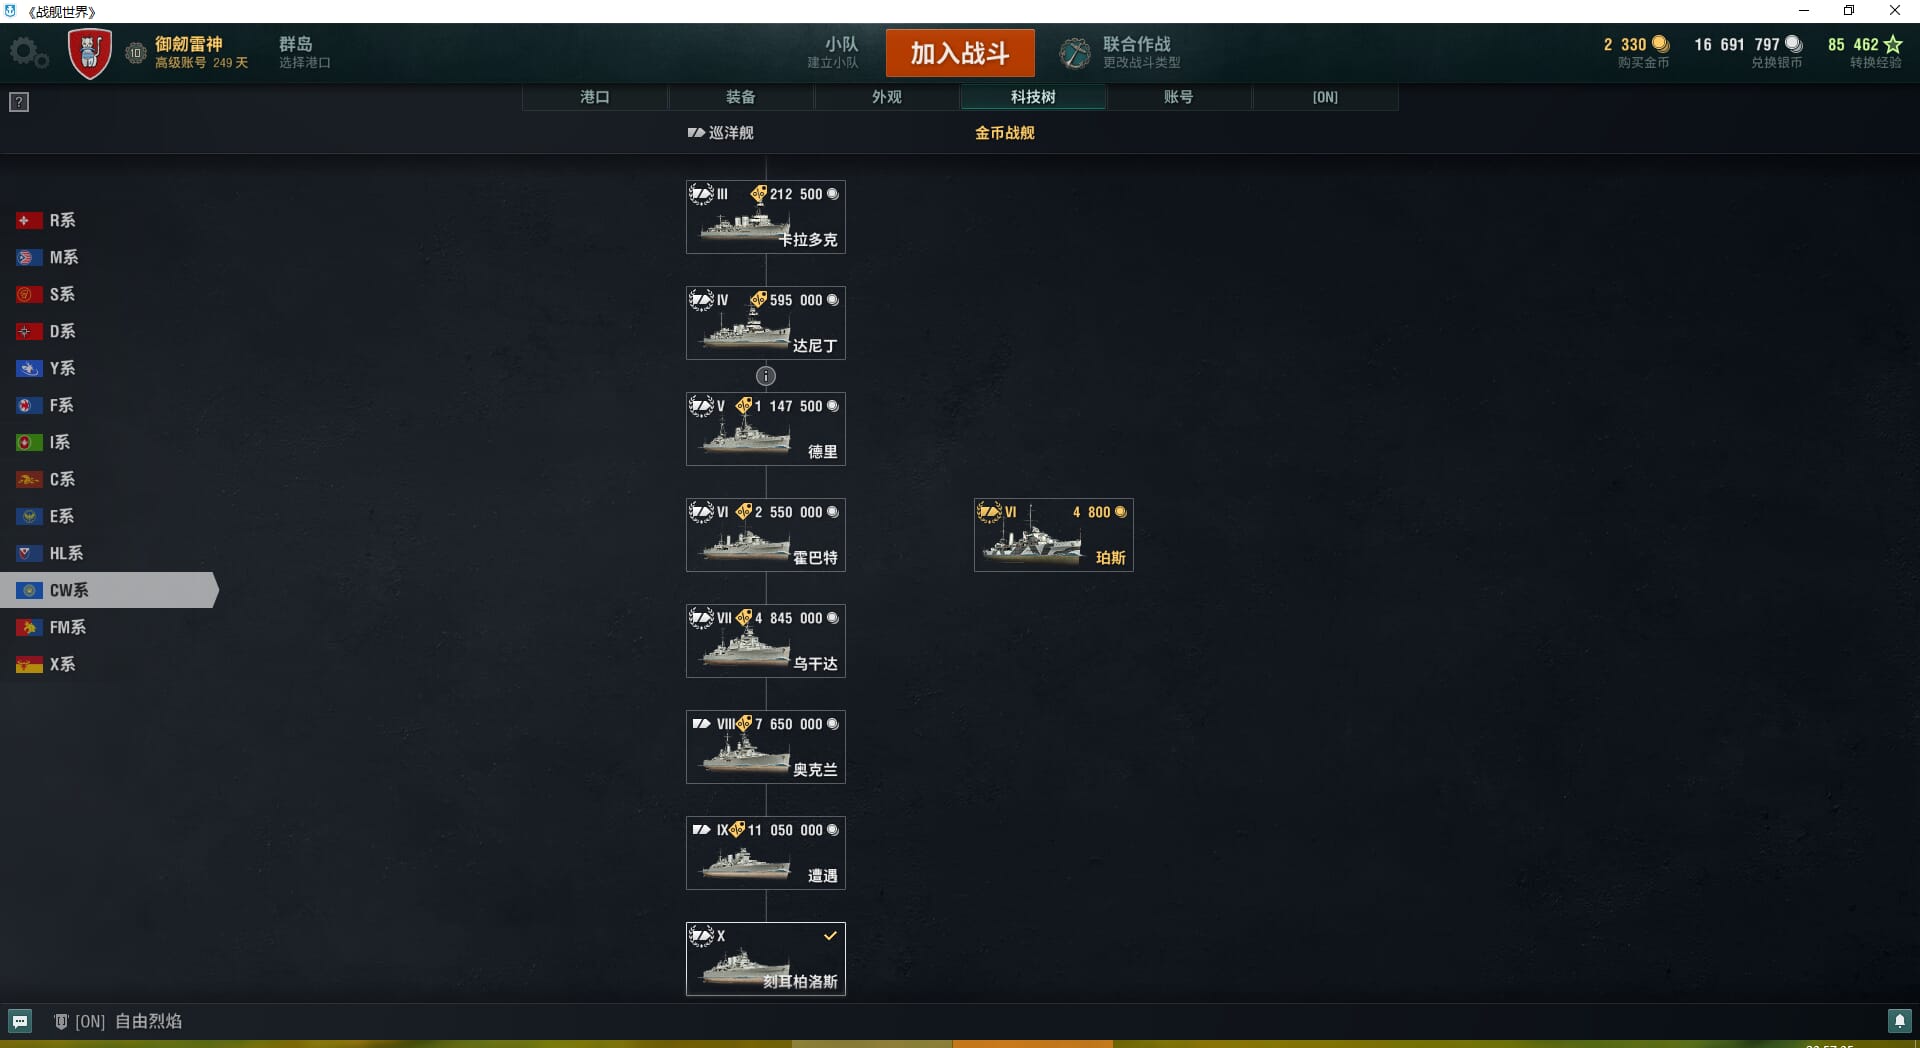Select the premium ship 珀斯 tile

coord(1054,535)
